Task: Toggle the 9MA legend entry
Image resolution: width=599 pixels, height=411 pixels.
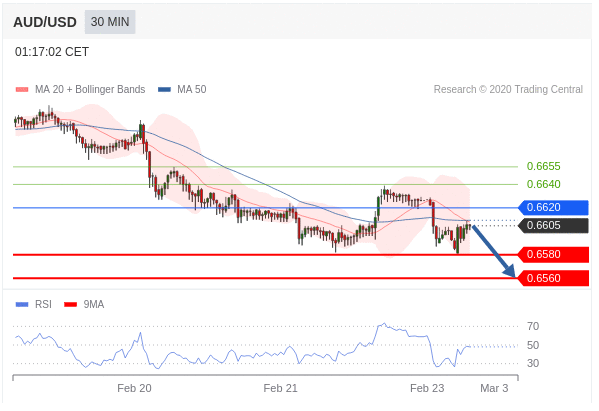Action: click(x=84, y=304)
